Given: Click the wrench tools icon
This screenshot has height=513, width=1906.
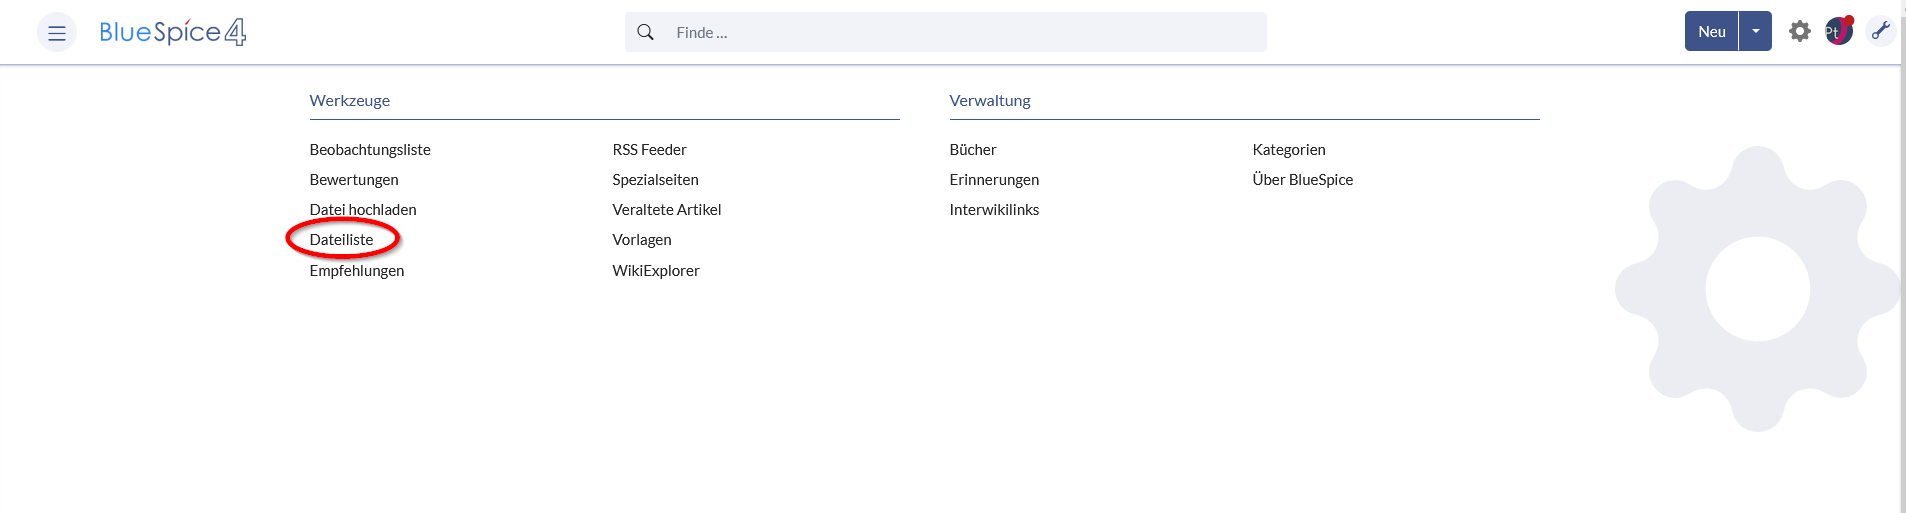Looking at the screenshot, I should click(1881, 31).
